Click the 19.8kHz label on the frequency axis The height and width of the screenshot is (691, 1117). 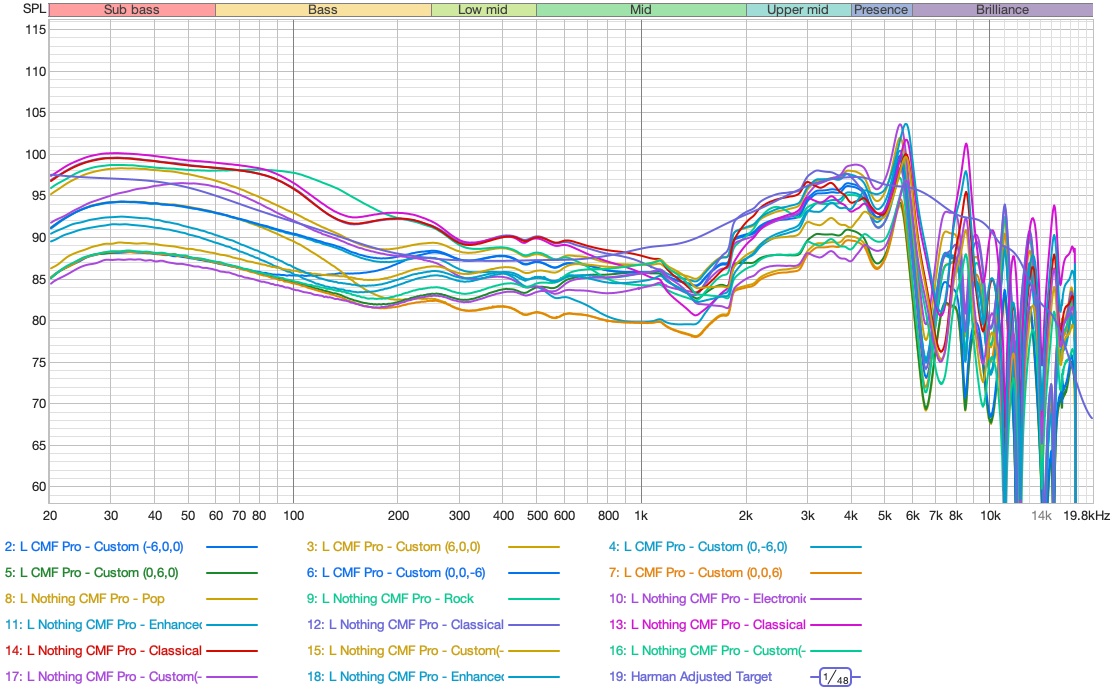tap(1086, 516)
